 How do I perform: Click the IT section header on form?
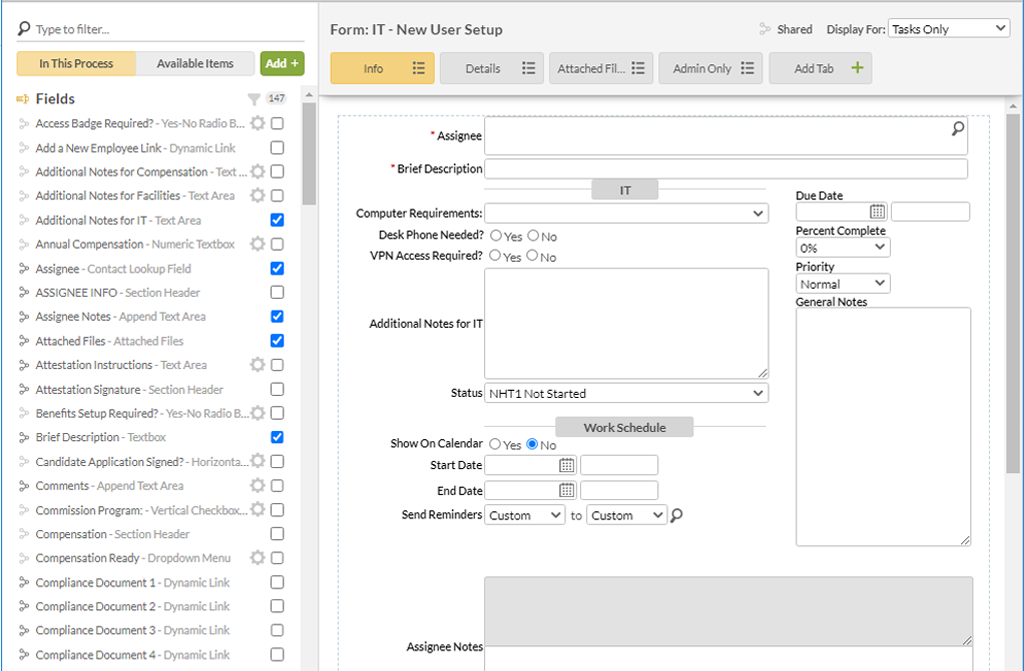pos(625,190)
